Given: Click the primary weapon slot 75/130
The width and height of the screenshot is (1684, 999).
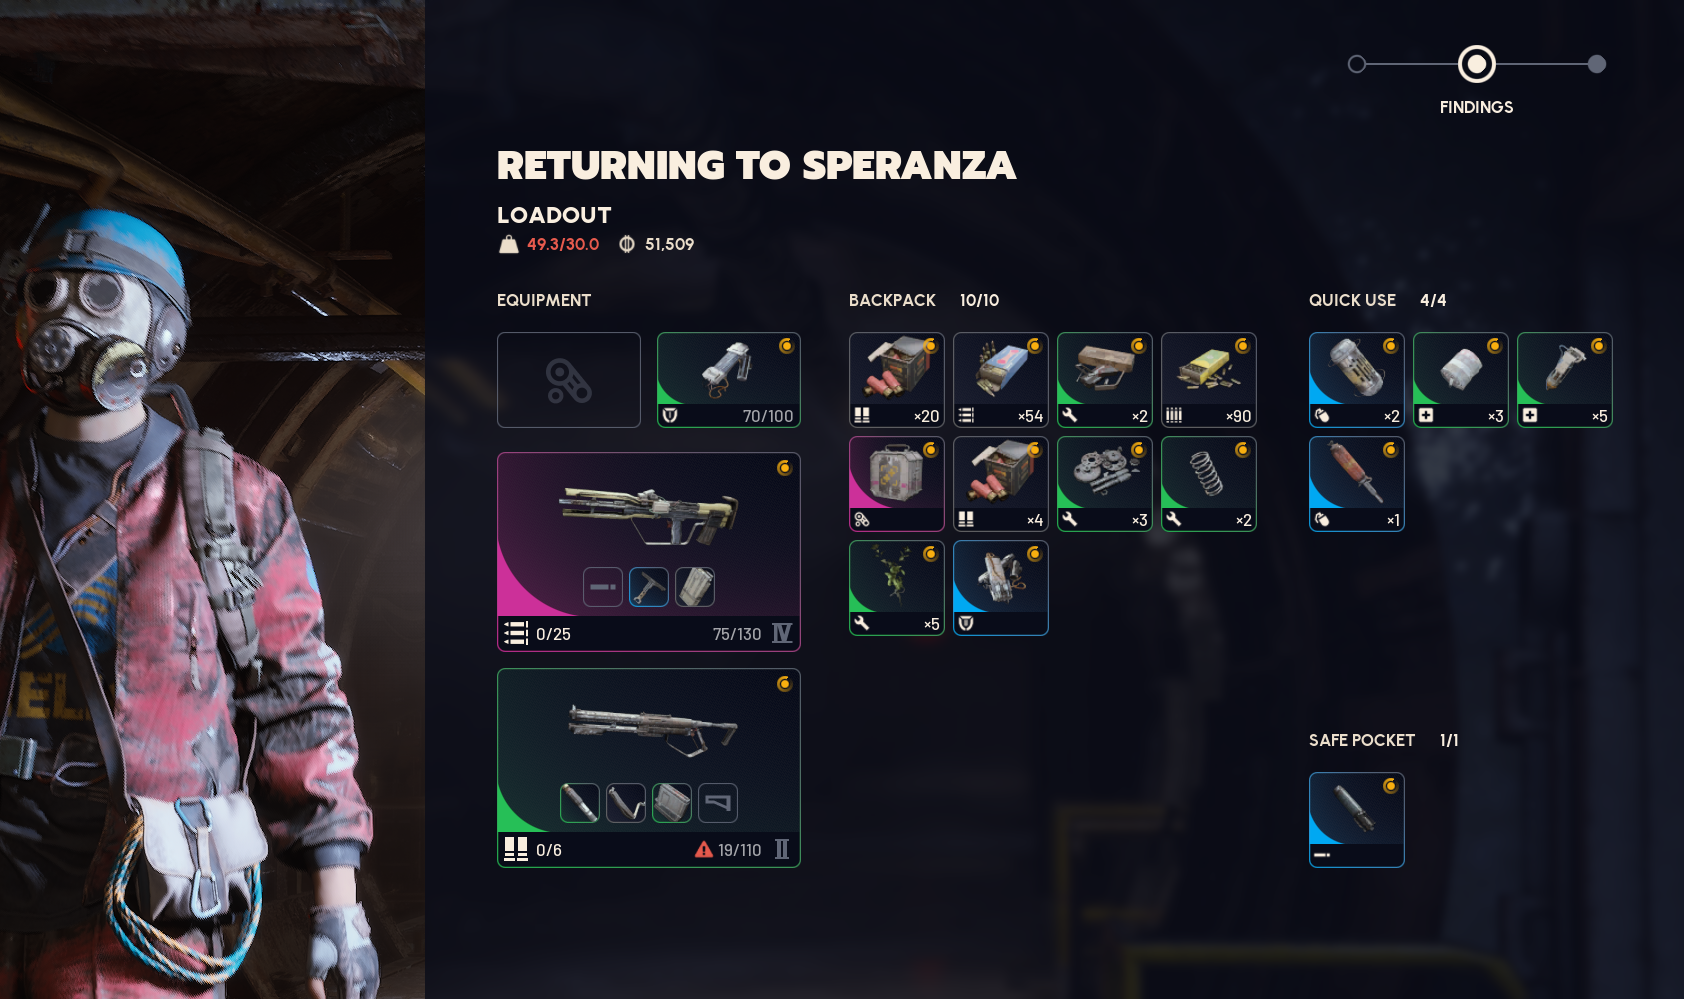Looking at the screenshot, I should pos(649,552).
